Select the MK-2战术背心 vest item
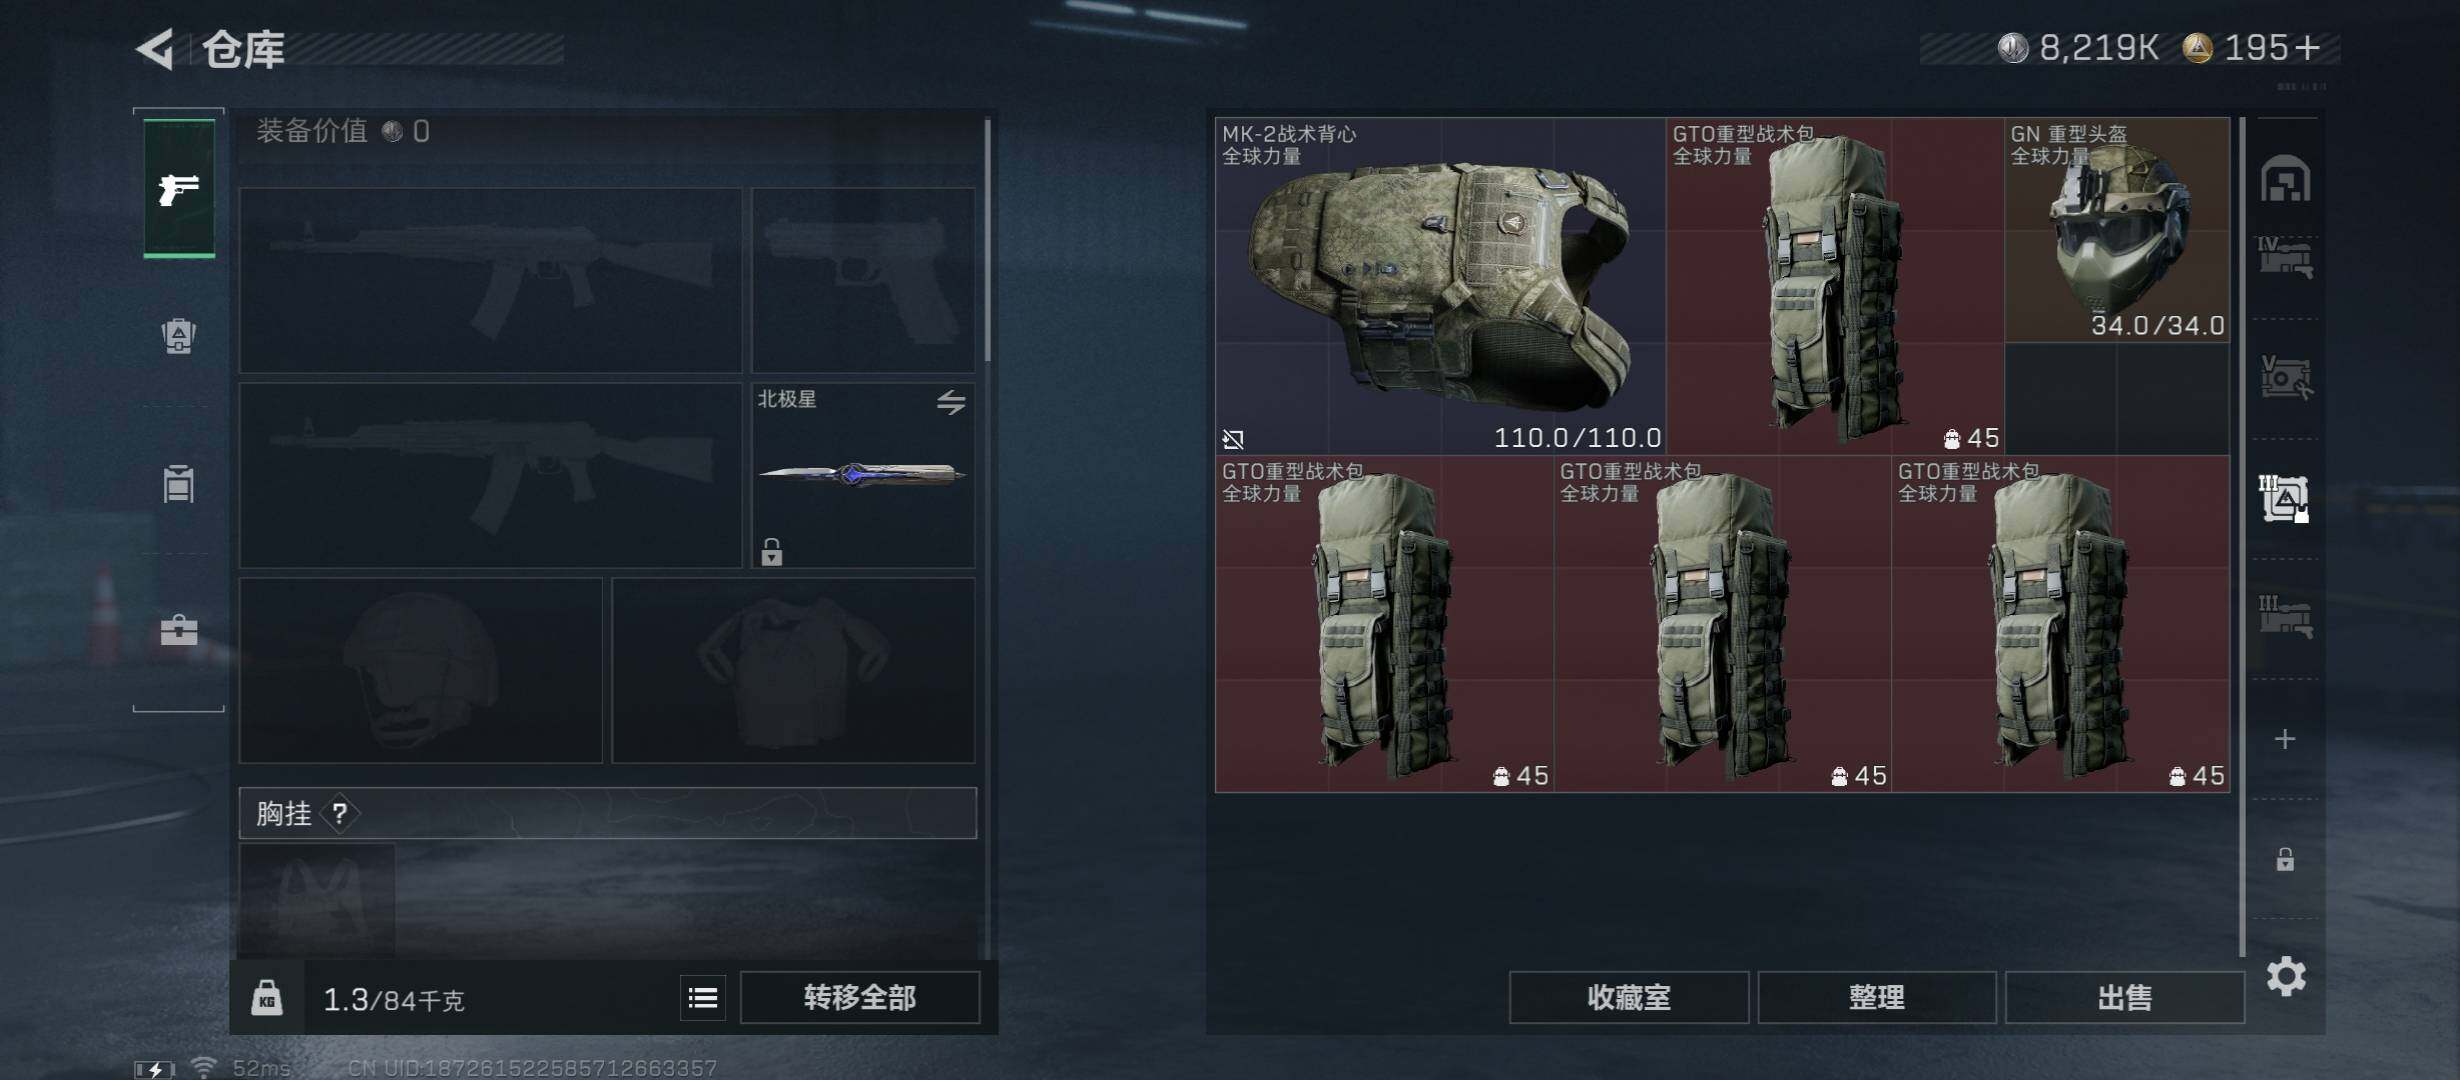 (x=1441, y=286)
